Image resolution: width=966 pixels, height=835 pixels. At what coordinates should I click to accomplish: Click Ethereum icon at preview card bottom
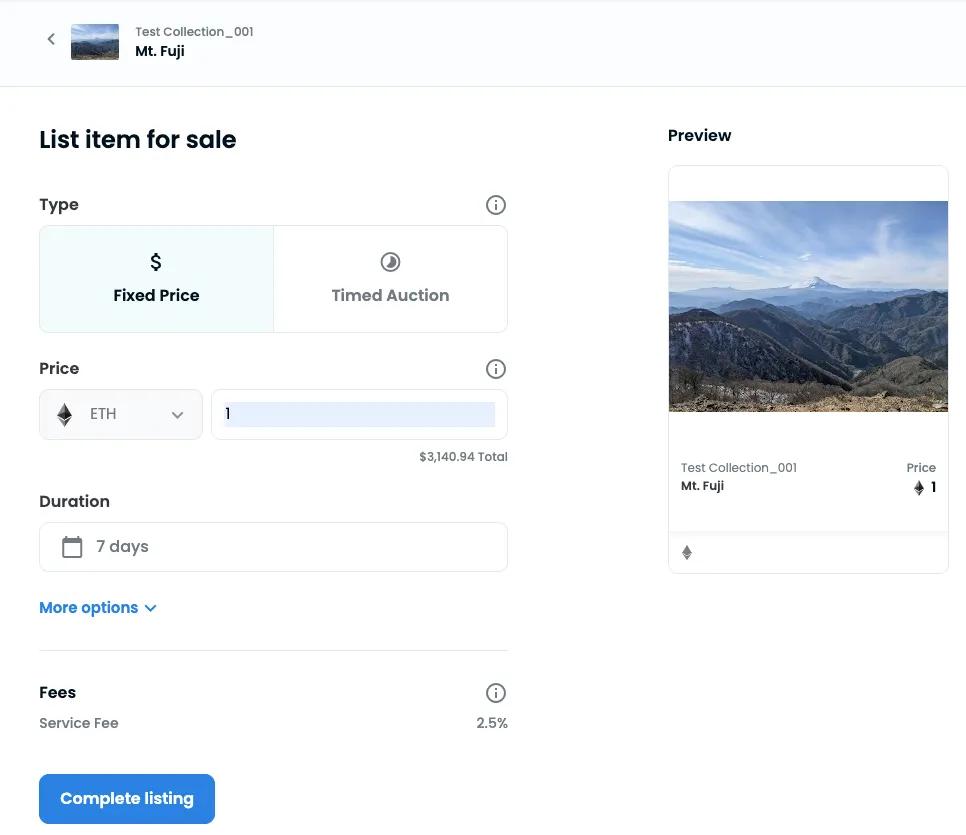point(687,552)
